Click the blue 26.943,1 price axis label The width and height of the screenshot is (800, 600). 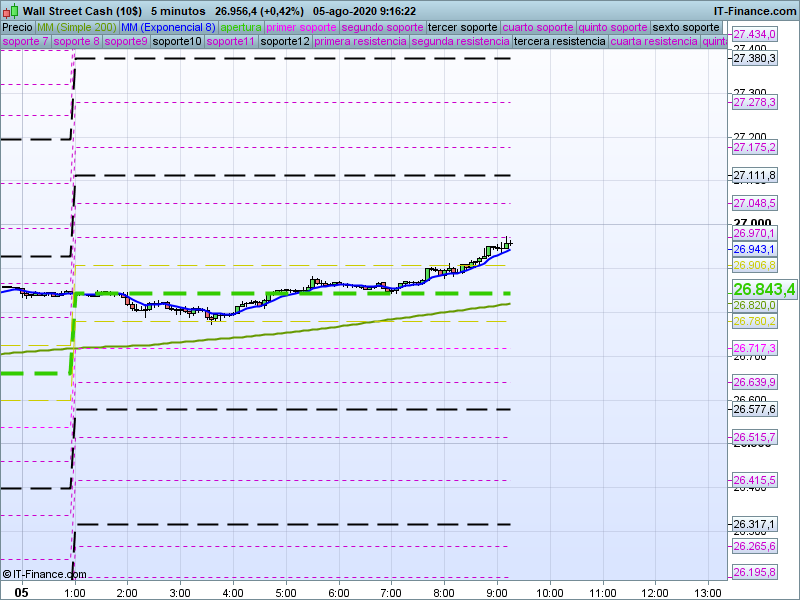tap(754, 249)
